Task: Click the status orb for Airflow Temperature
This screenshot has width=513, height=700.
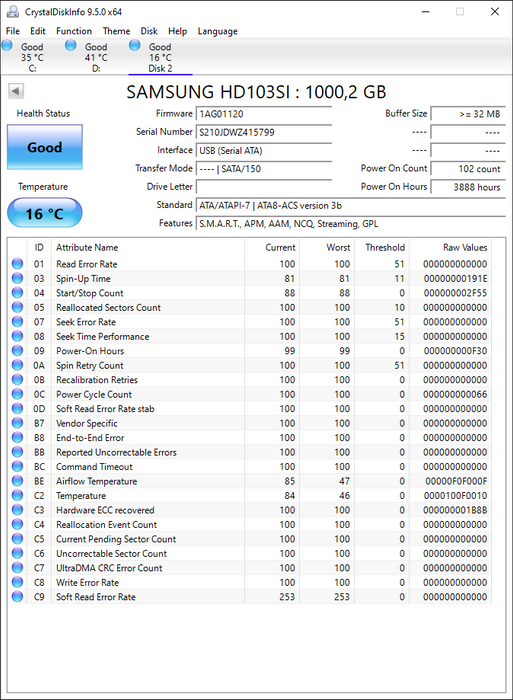Action: 17,481
